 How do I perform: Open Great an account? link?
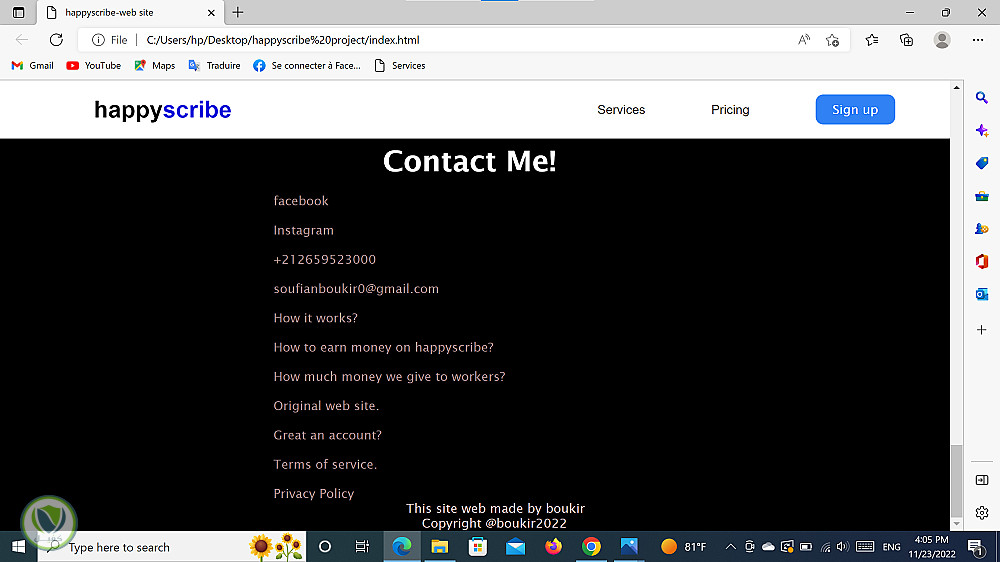click(x=327, y=435)
